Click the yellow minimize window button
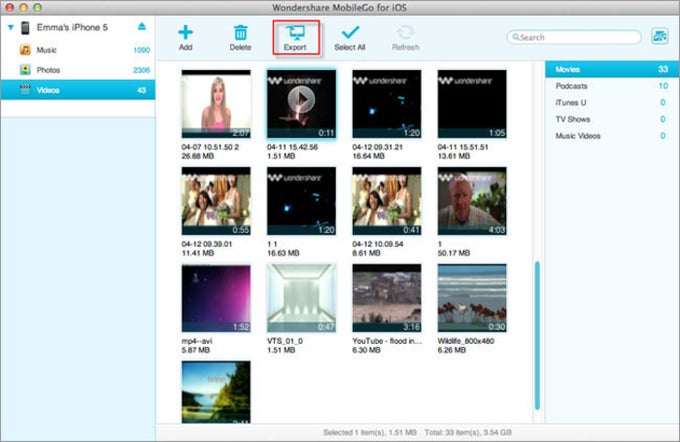The image size is (680, 442). [24, 7]
